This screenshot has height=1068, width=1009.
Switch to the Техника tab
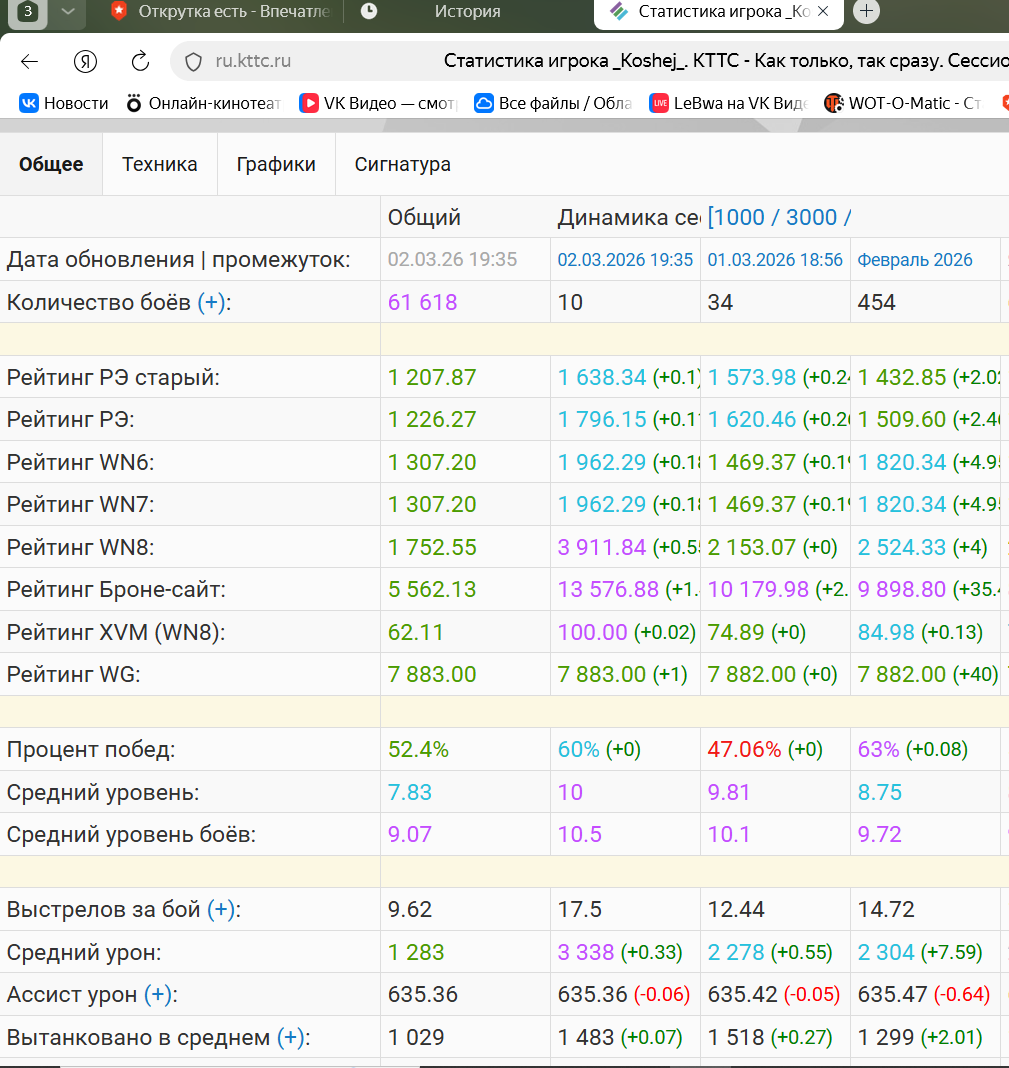point(159,164)
